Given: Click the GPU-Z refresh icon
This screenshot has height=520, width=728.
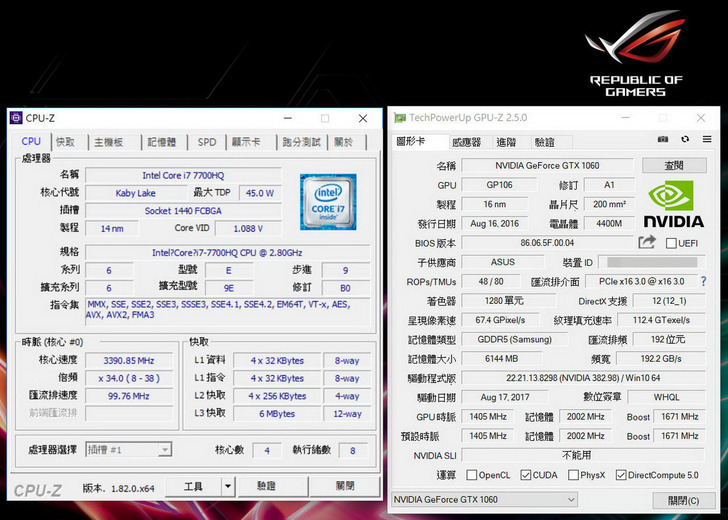Looking at the screenshot, I should point(685,141).
